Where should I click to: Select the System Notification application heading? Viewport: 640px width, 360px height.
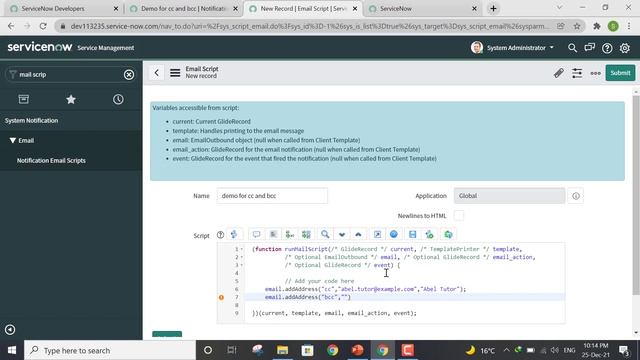[31, 120]
